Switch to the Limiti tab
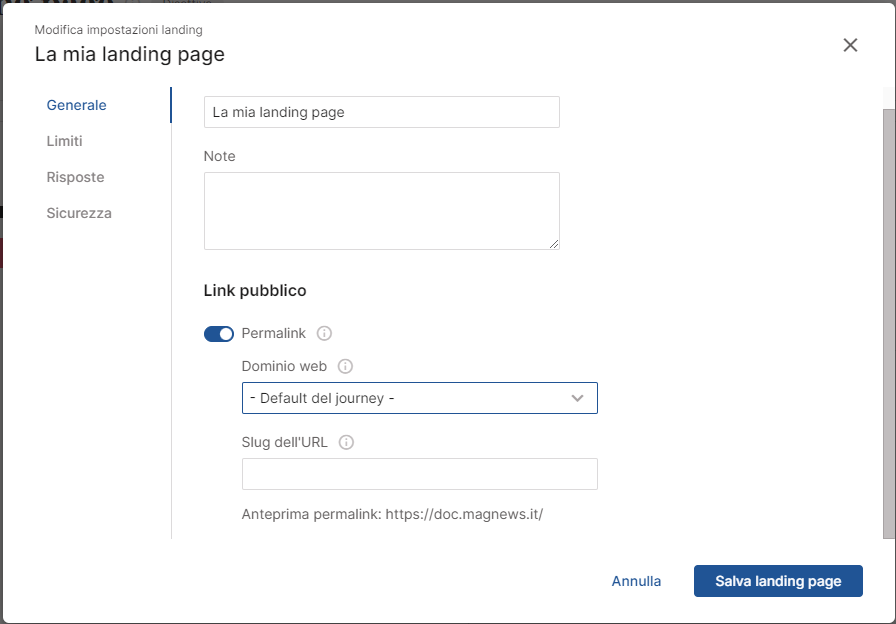The image size is (896, 624). coord(64,141)
